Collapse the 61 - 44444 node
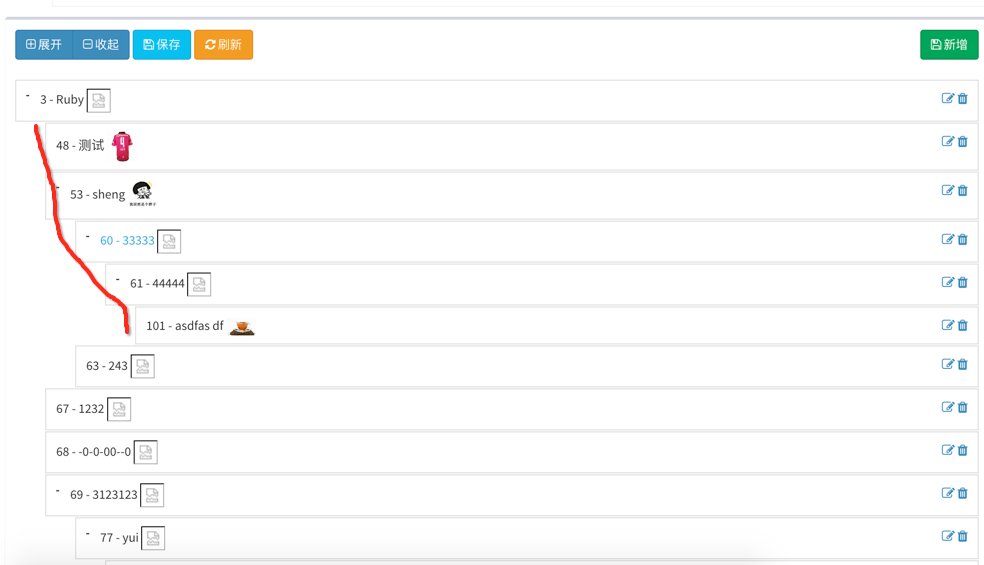The image size is (984, 565). [x=118, y=280]
